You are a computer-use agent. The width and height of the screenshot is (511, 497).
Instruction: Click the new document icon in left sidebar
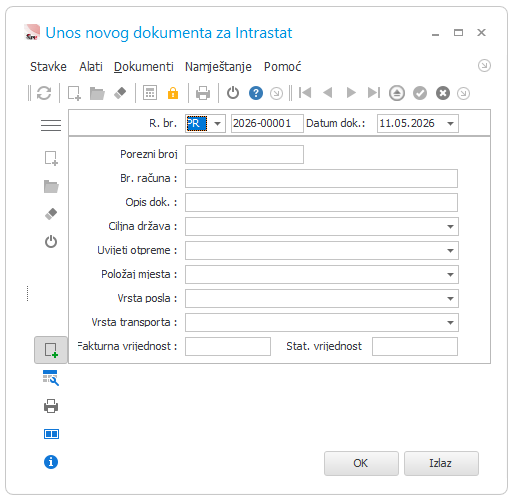pos(51,158)
